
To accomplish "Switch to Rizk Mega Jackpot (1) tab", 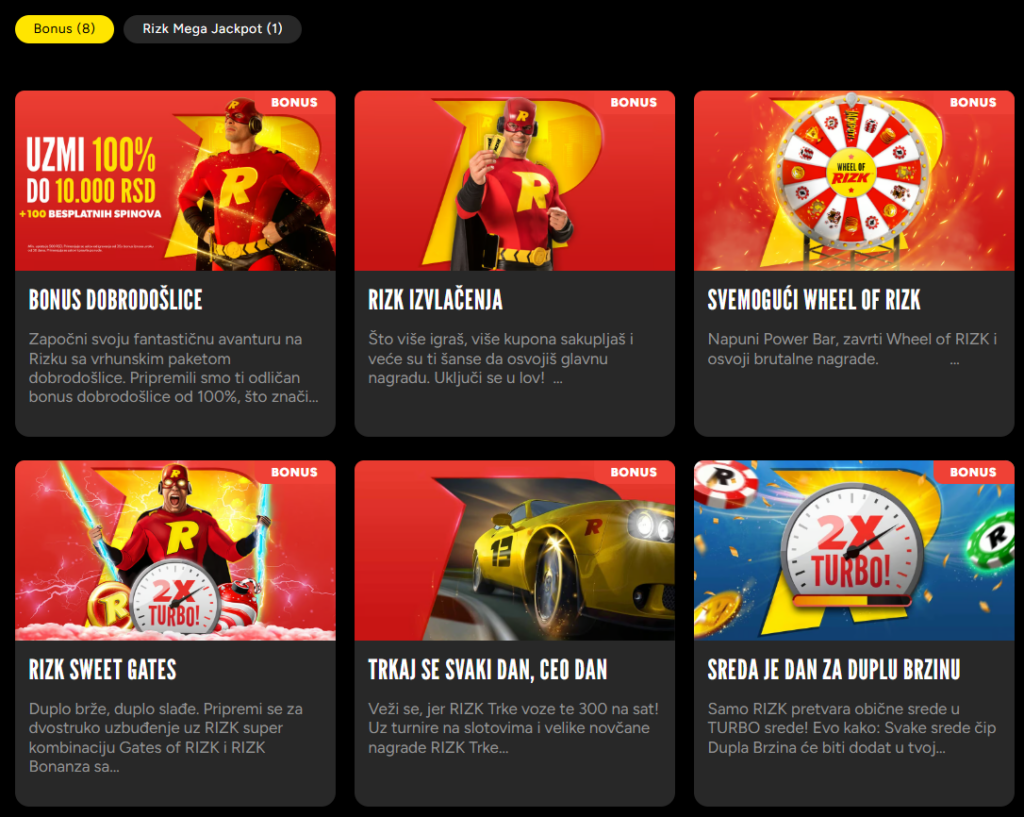I will tap(212, 29).
